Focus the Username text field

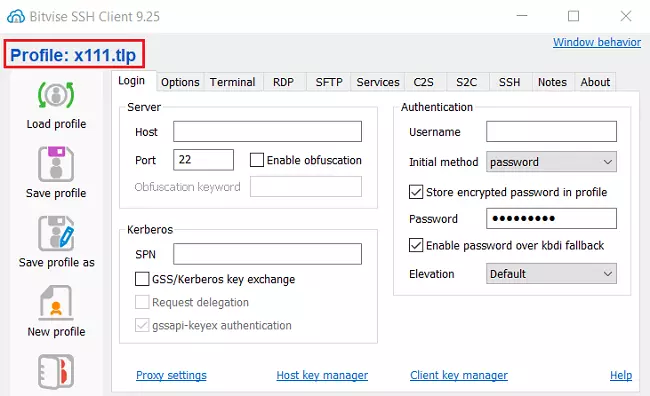click(x=551, y=131)
